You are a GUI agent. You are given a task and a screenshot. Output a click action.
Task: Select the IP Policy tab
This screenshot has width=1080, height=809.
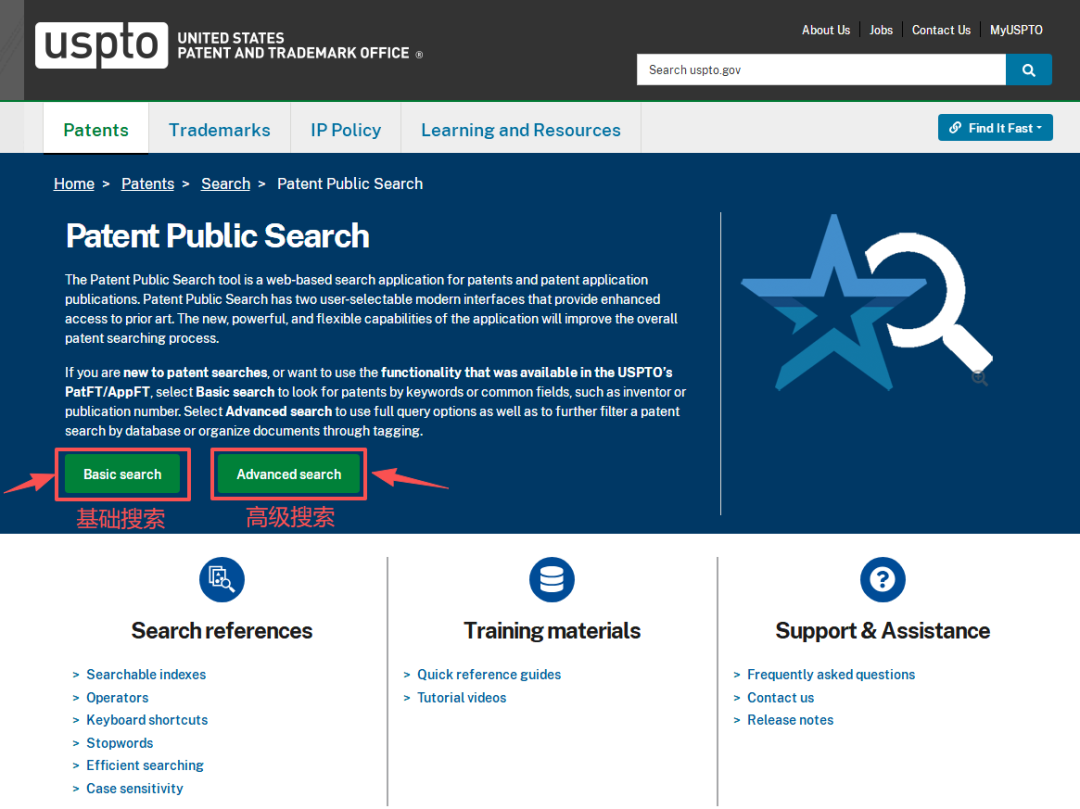[345, 130]
